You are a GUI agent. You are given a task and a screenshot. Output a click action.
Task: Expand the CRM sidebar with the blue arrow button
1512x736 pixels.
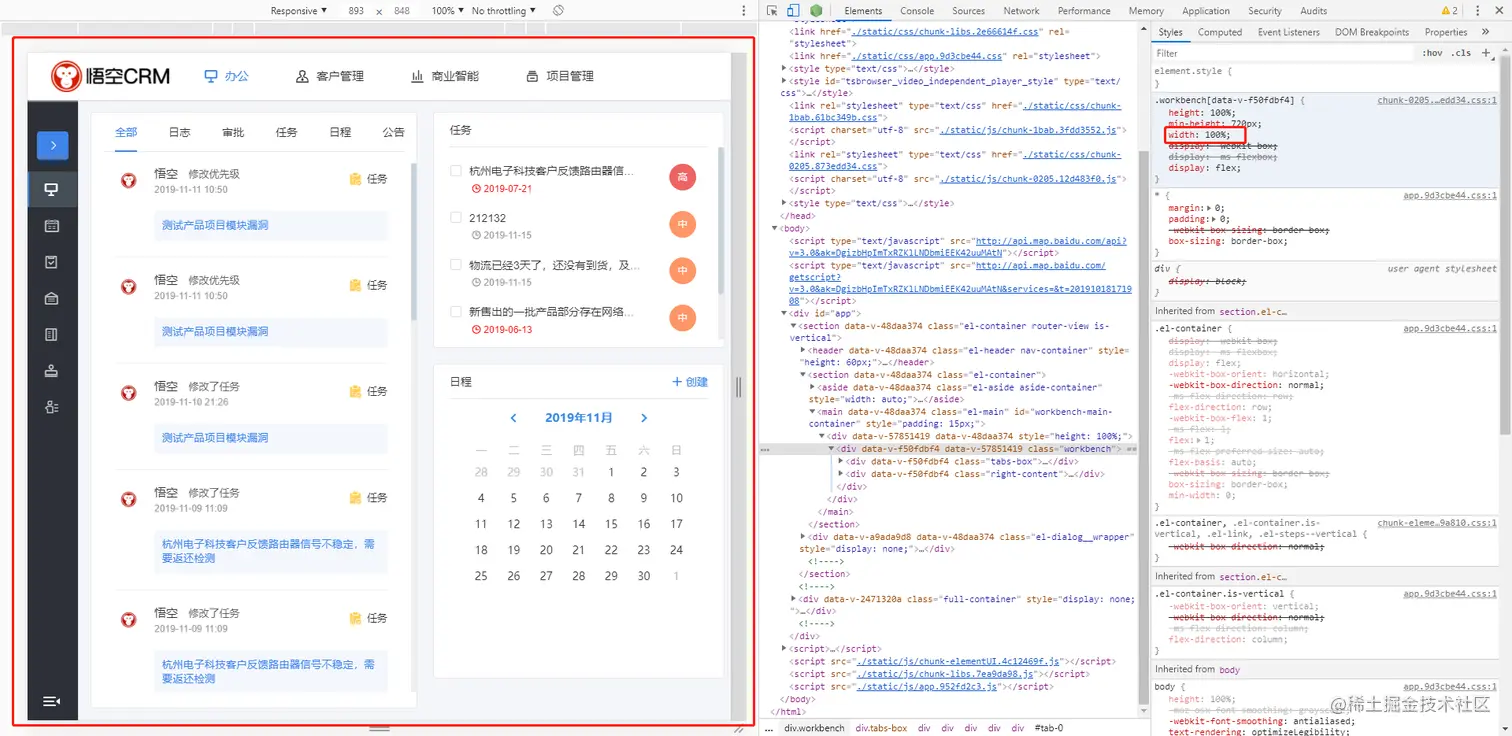point(52,145)
